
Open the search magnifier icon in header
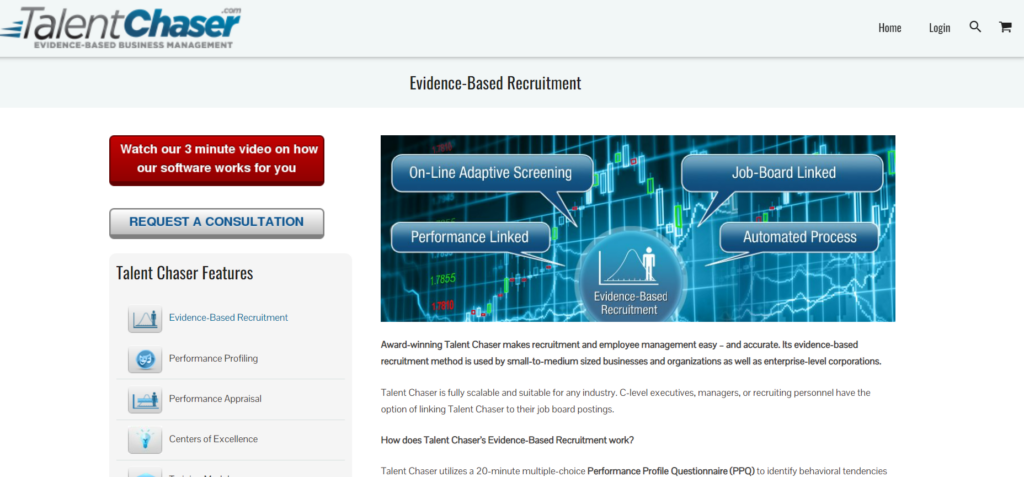tap(975, 27)
